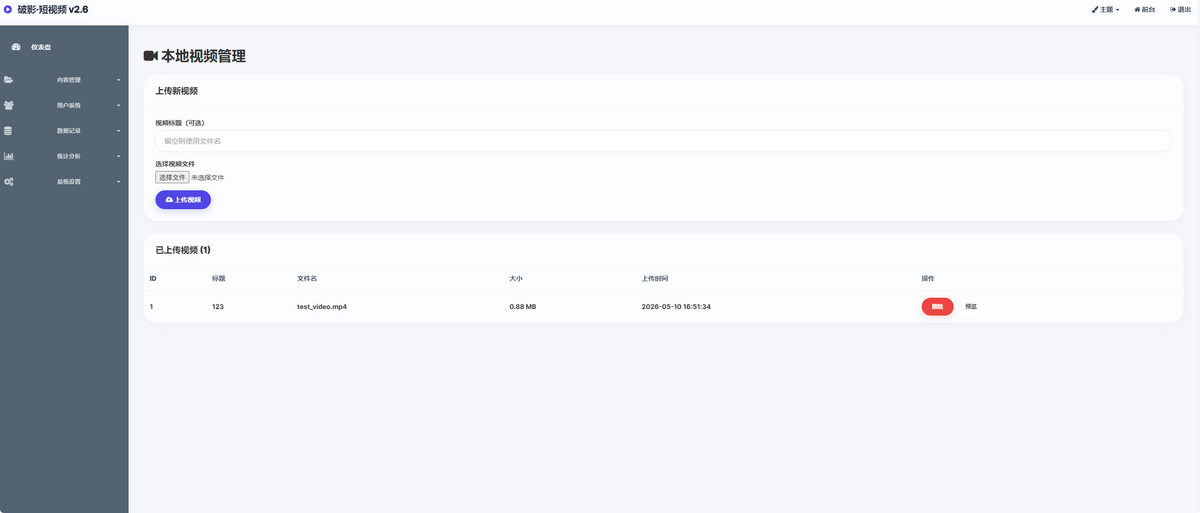Click the 前台 frontend link text
This screenshot has height=513, width=1200.
click(x=1149, y=9)
